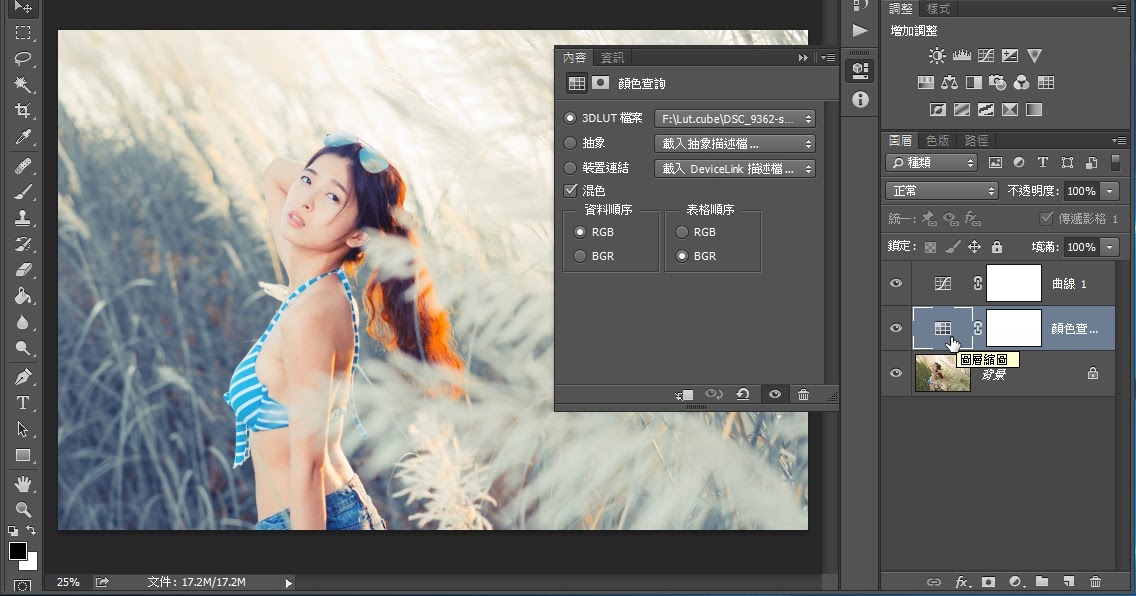Select the 背景 layer thumbnail
The width and height of the screenshot is (1136, 596).
[943, 373]
